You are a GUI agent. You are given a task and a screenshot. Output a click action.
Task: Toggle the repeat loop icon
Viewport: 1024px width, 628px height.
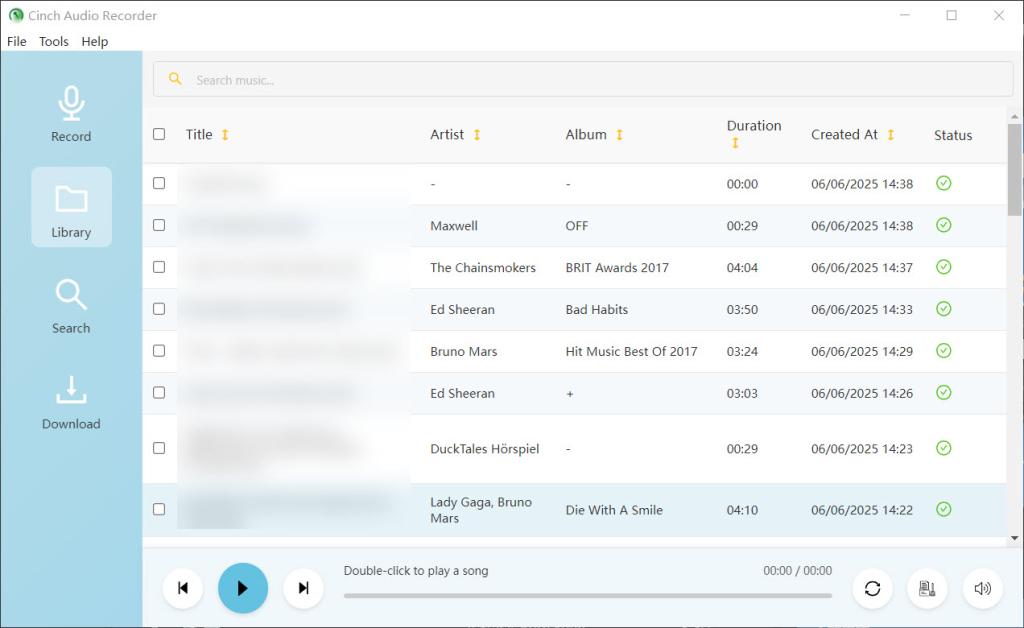872,588
